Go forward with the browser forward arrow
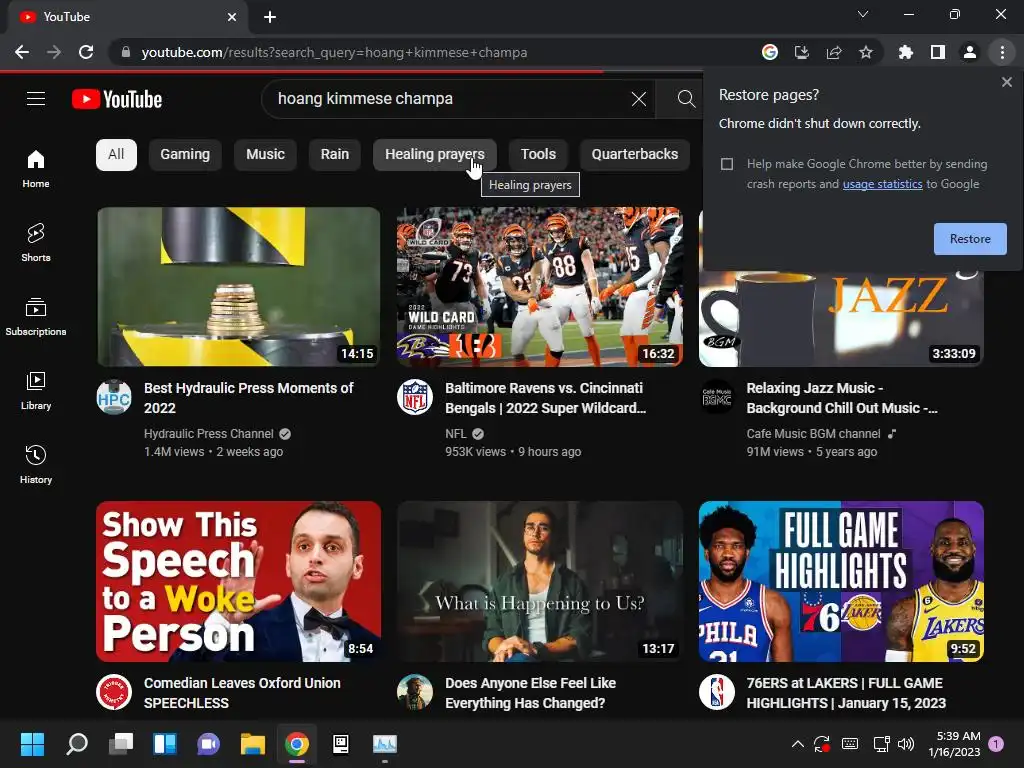 pyautogui.click(x=54, y=52)
